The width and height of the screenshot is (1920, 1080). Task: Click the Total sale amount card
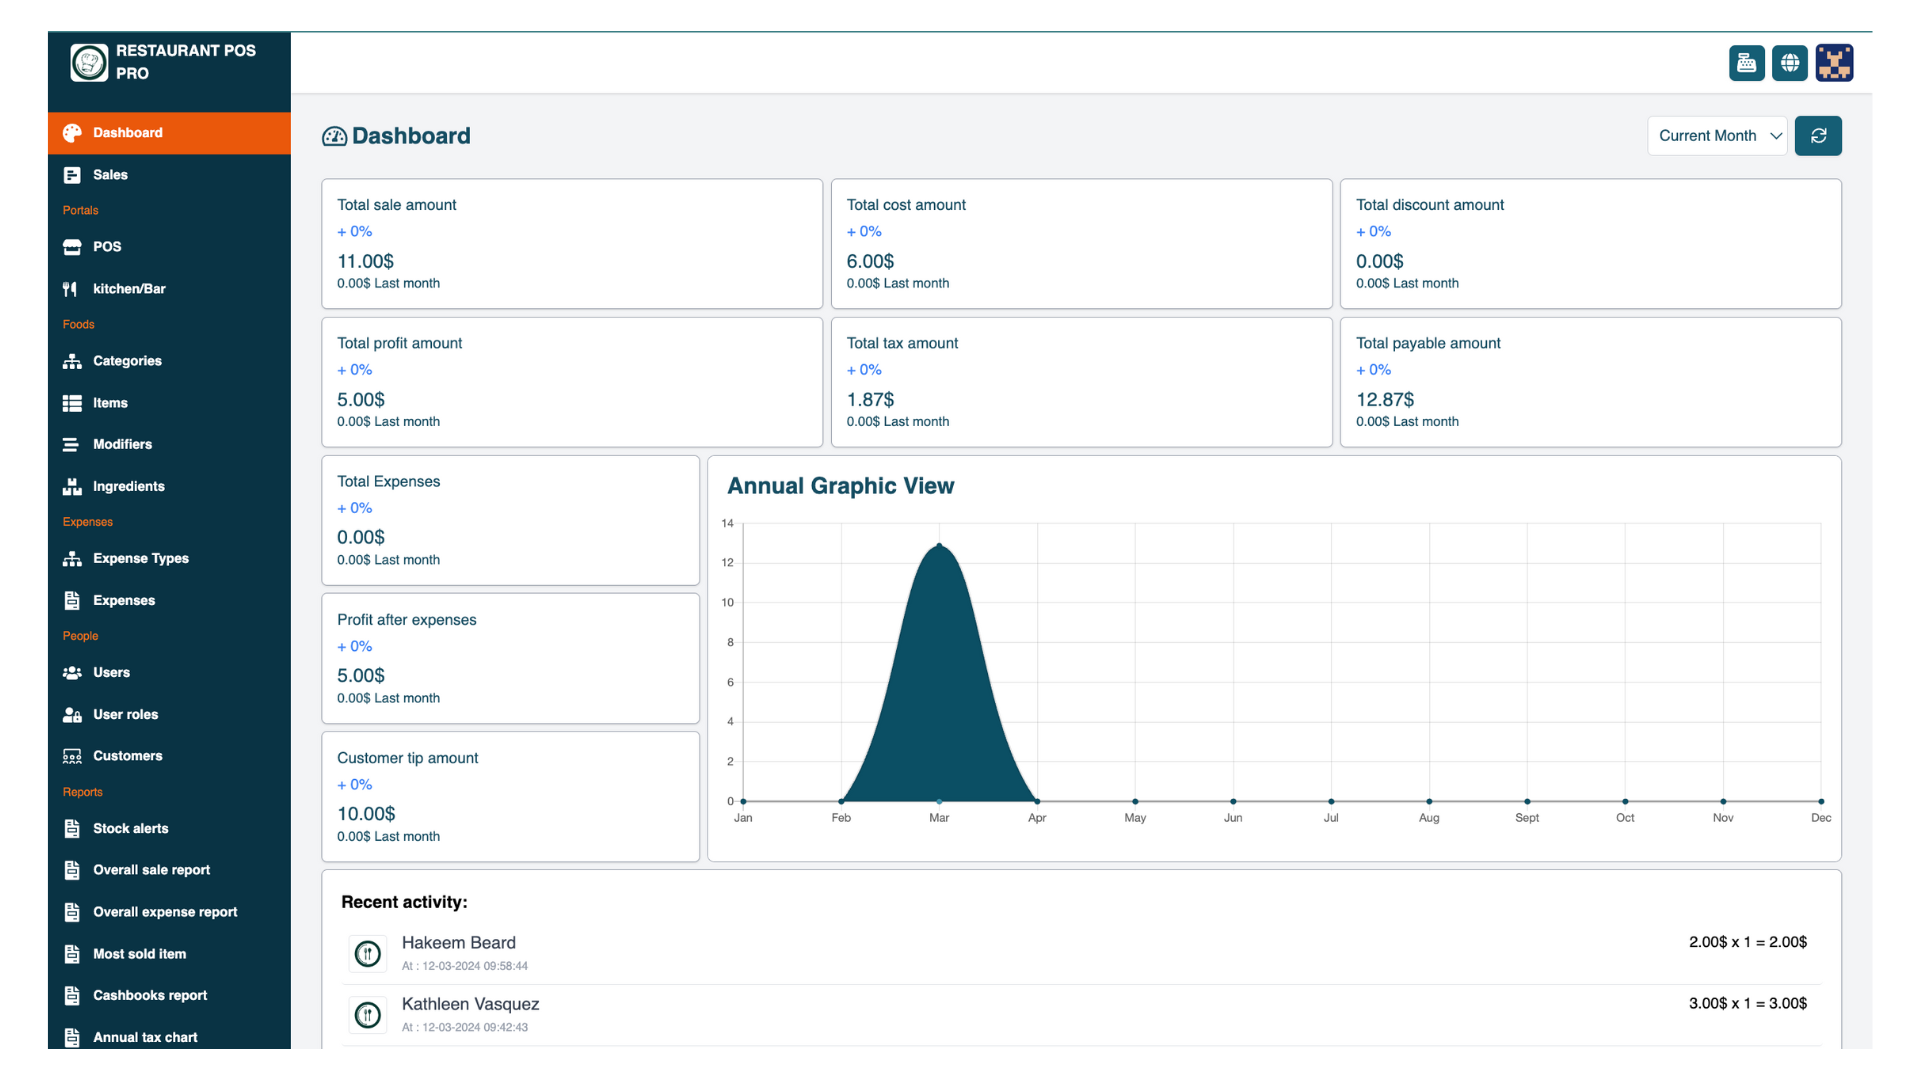tap(571, 244)
